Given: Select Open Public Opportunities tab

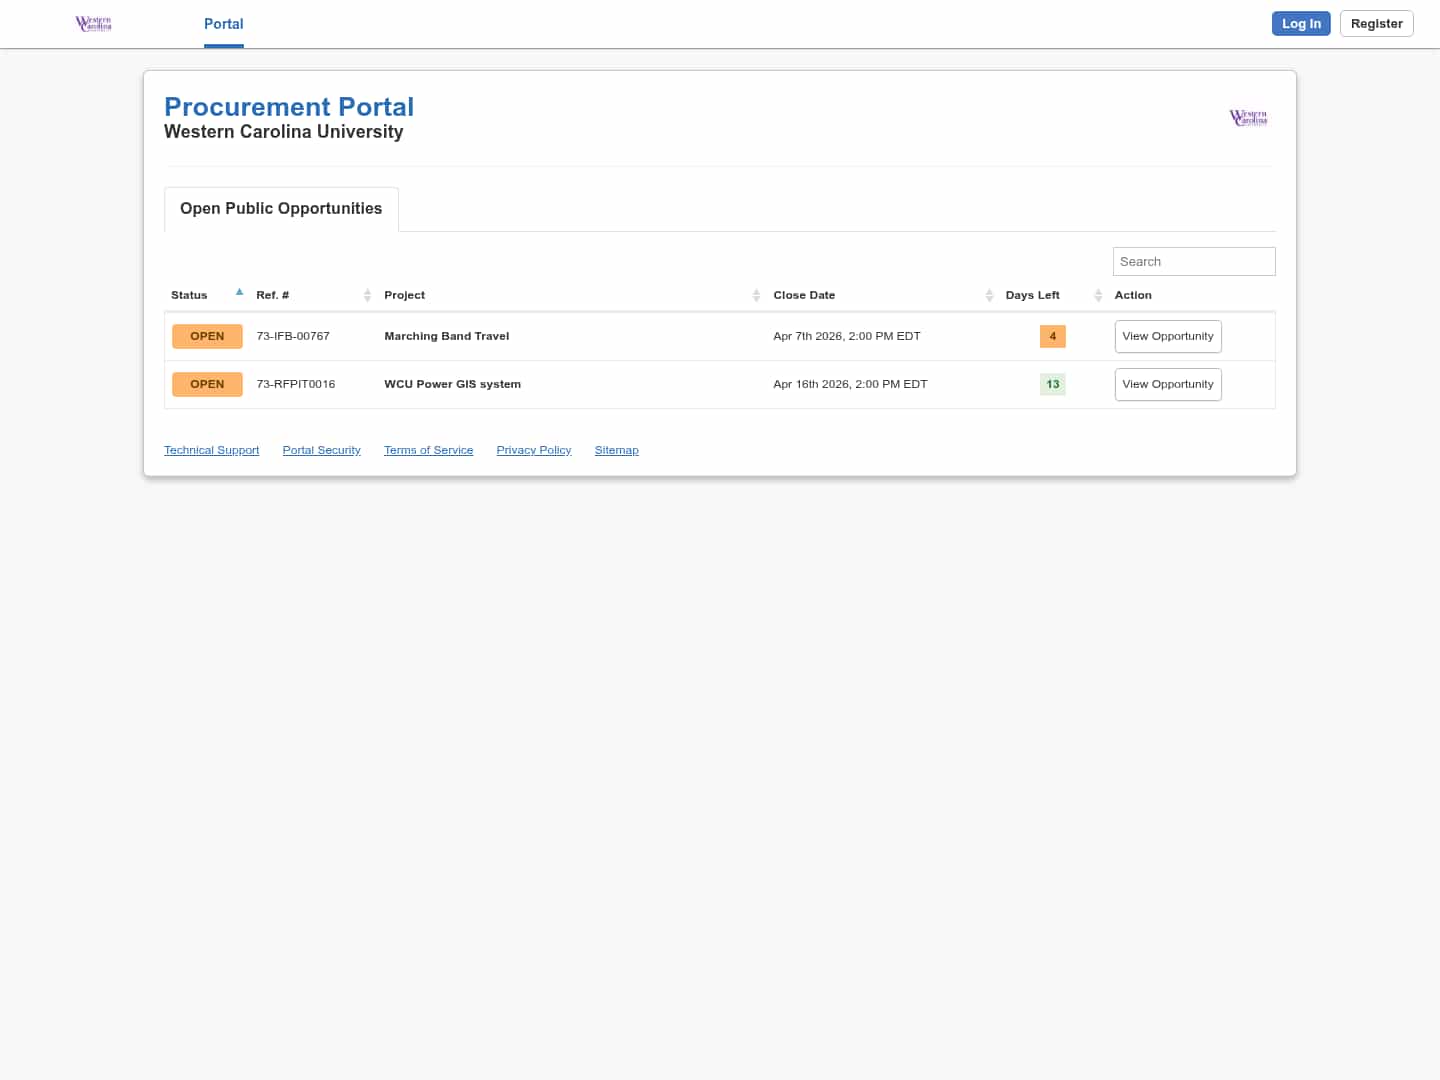Looking at the screenshot, I should [x=281, y=209].
